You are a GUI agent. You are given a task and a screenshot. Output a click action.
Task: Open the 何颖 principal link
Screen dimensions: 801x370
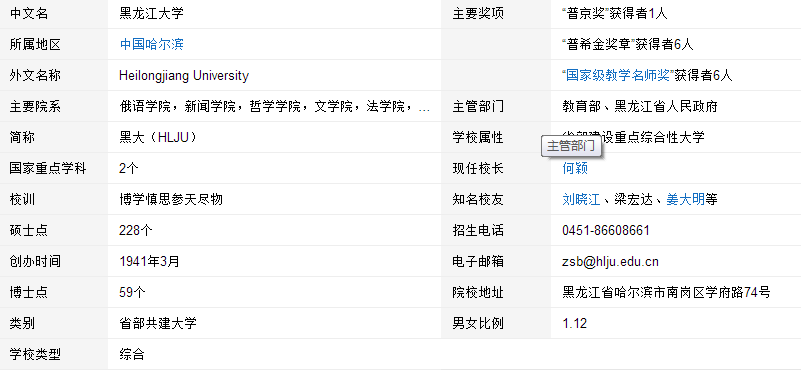(575, 168)
